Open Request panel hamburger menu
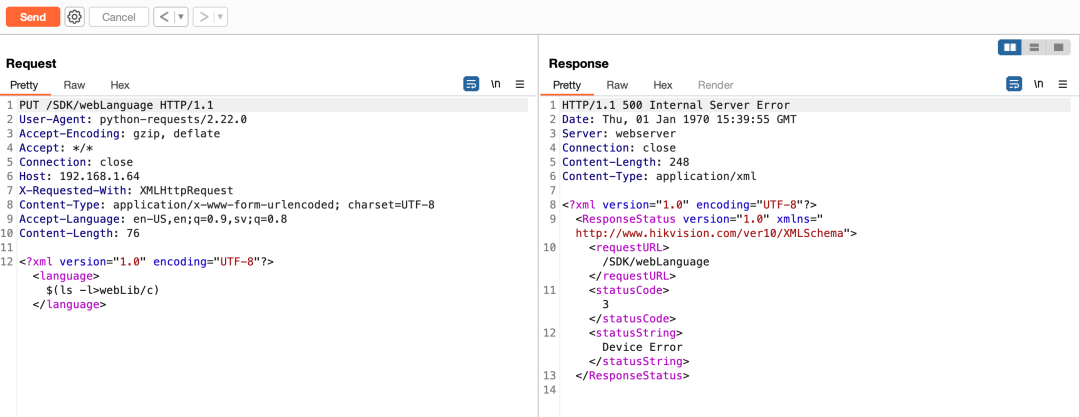1080x417 pixels. [520, 84]
